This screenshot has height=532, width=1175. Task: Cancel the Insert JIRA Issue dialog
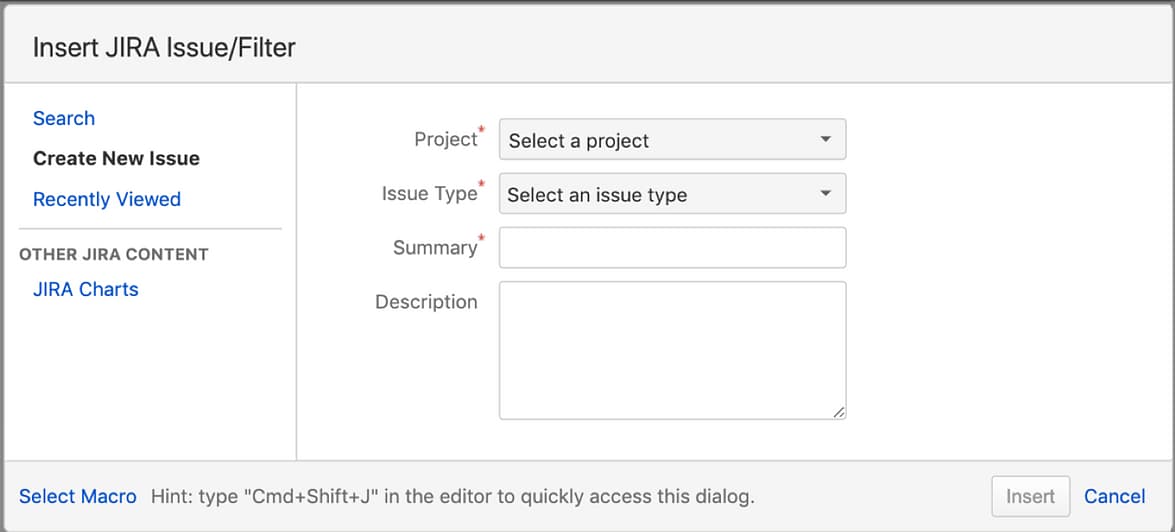point(1114,496)
